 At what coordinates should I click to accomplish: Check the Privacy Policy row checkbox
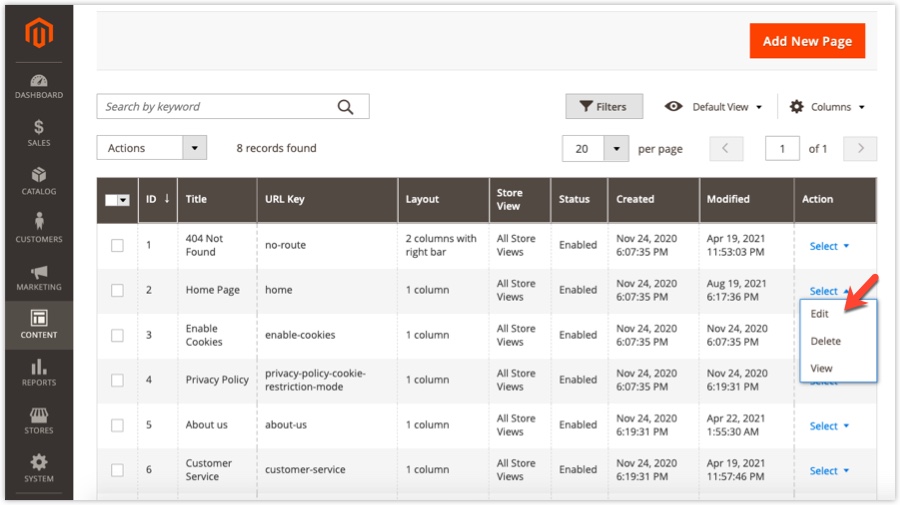click(117, 380)
